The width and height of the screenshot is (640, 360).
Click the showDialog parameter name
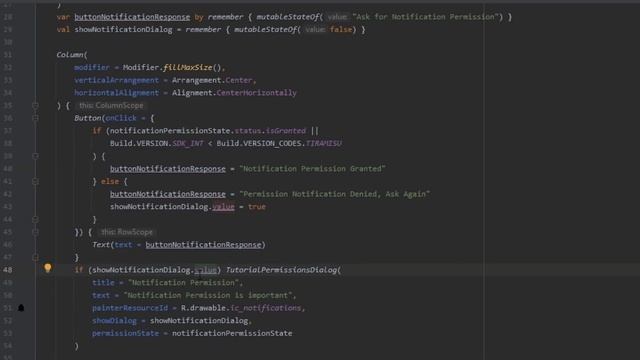(x=114, y=320)
